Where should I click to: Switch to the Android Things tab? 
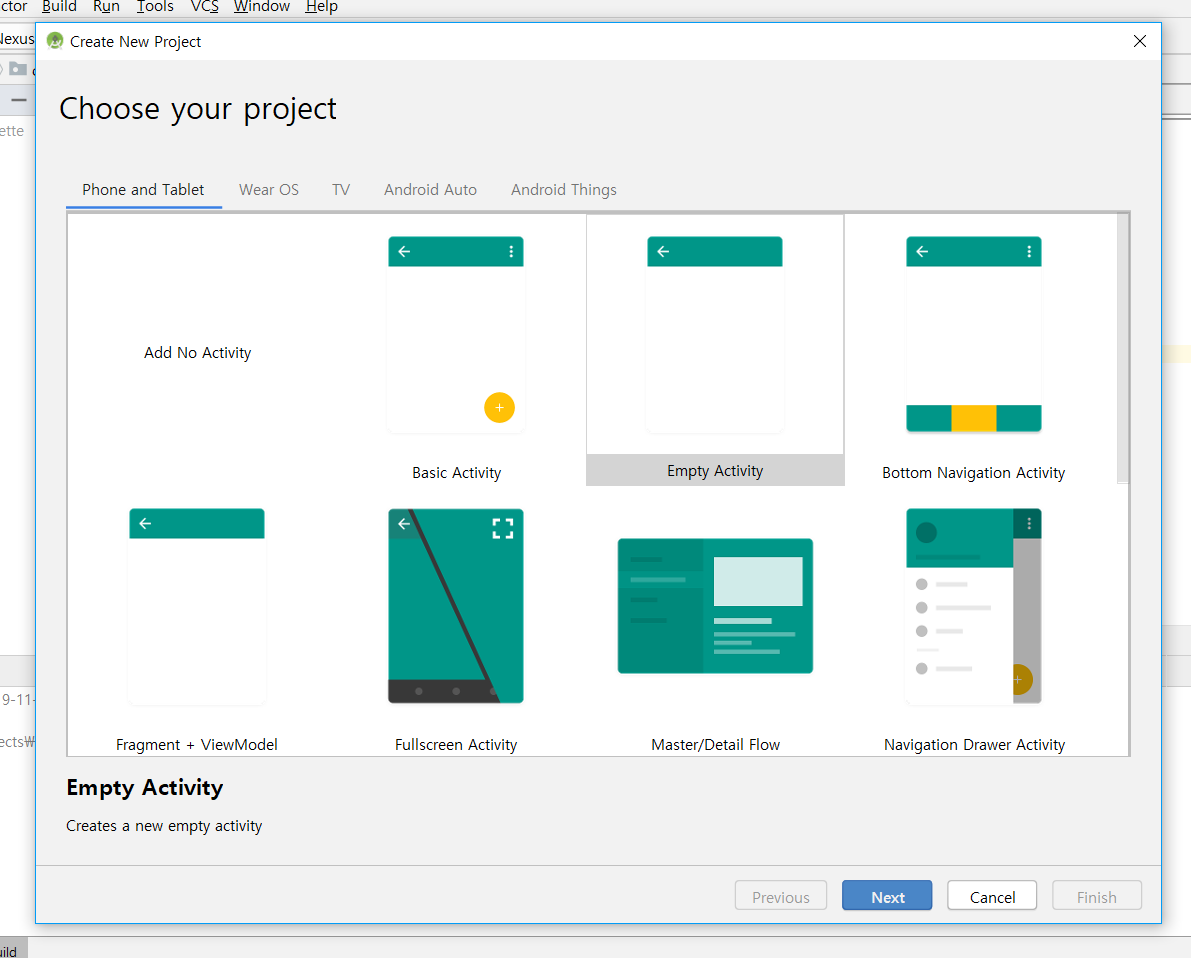tap(564, 190)
